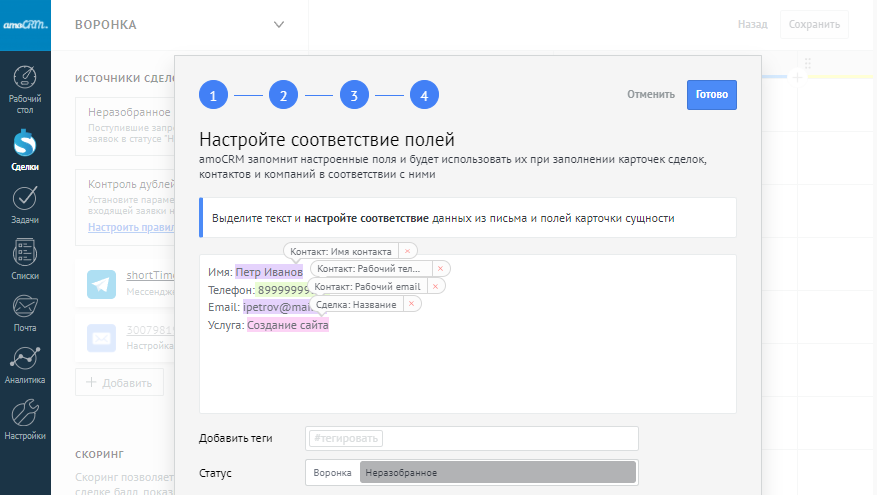Expand the Воронка pipeline dropdown chevron
Viewport: 877px width, 495px height.
[279, 25]
